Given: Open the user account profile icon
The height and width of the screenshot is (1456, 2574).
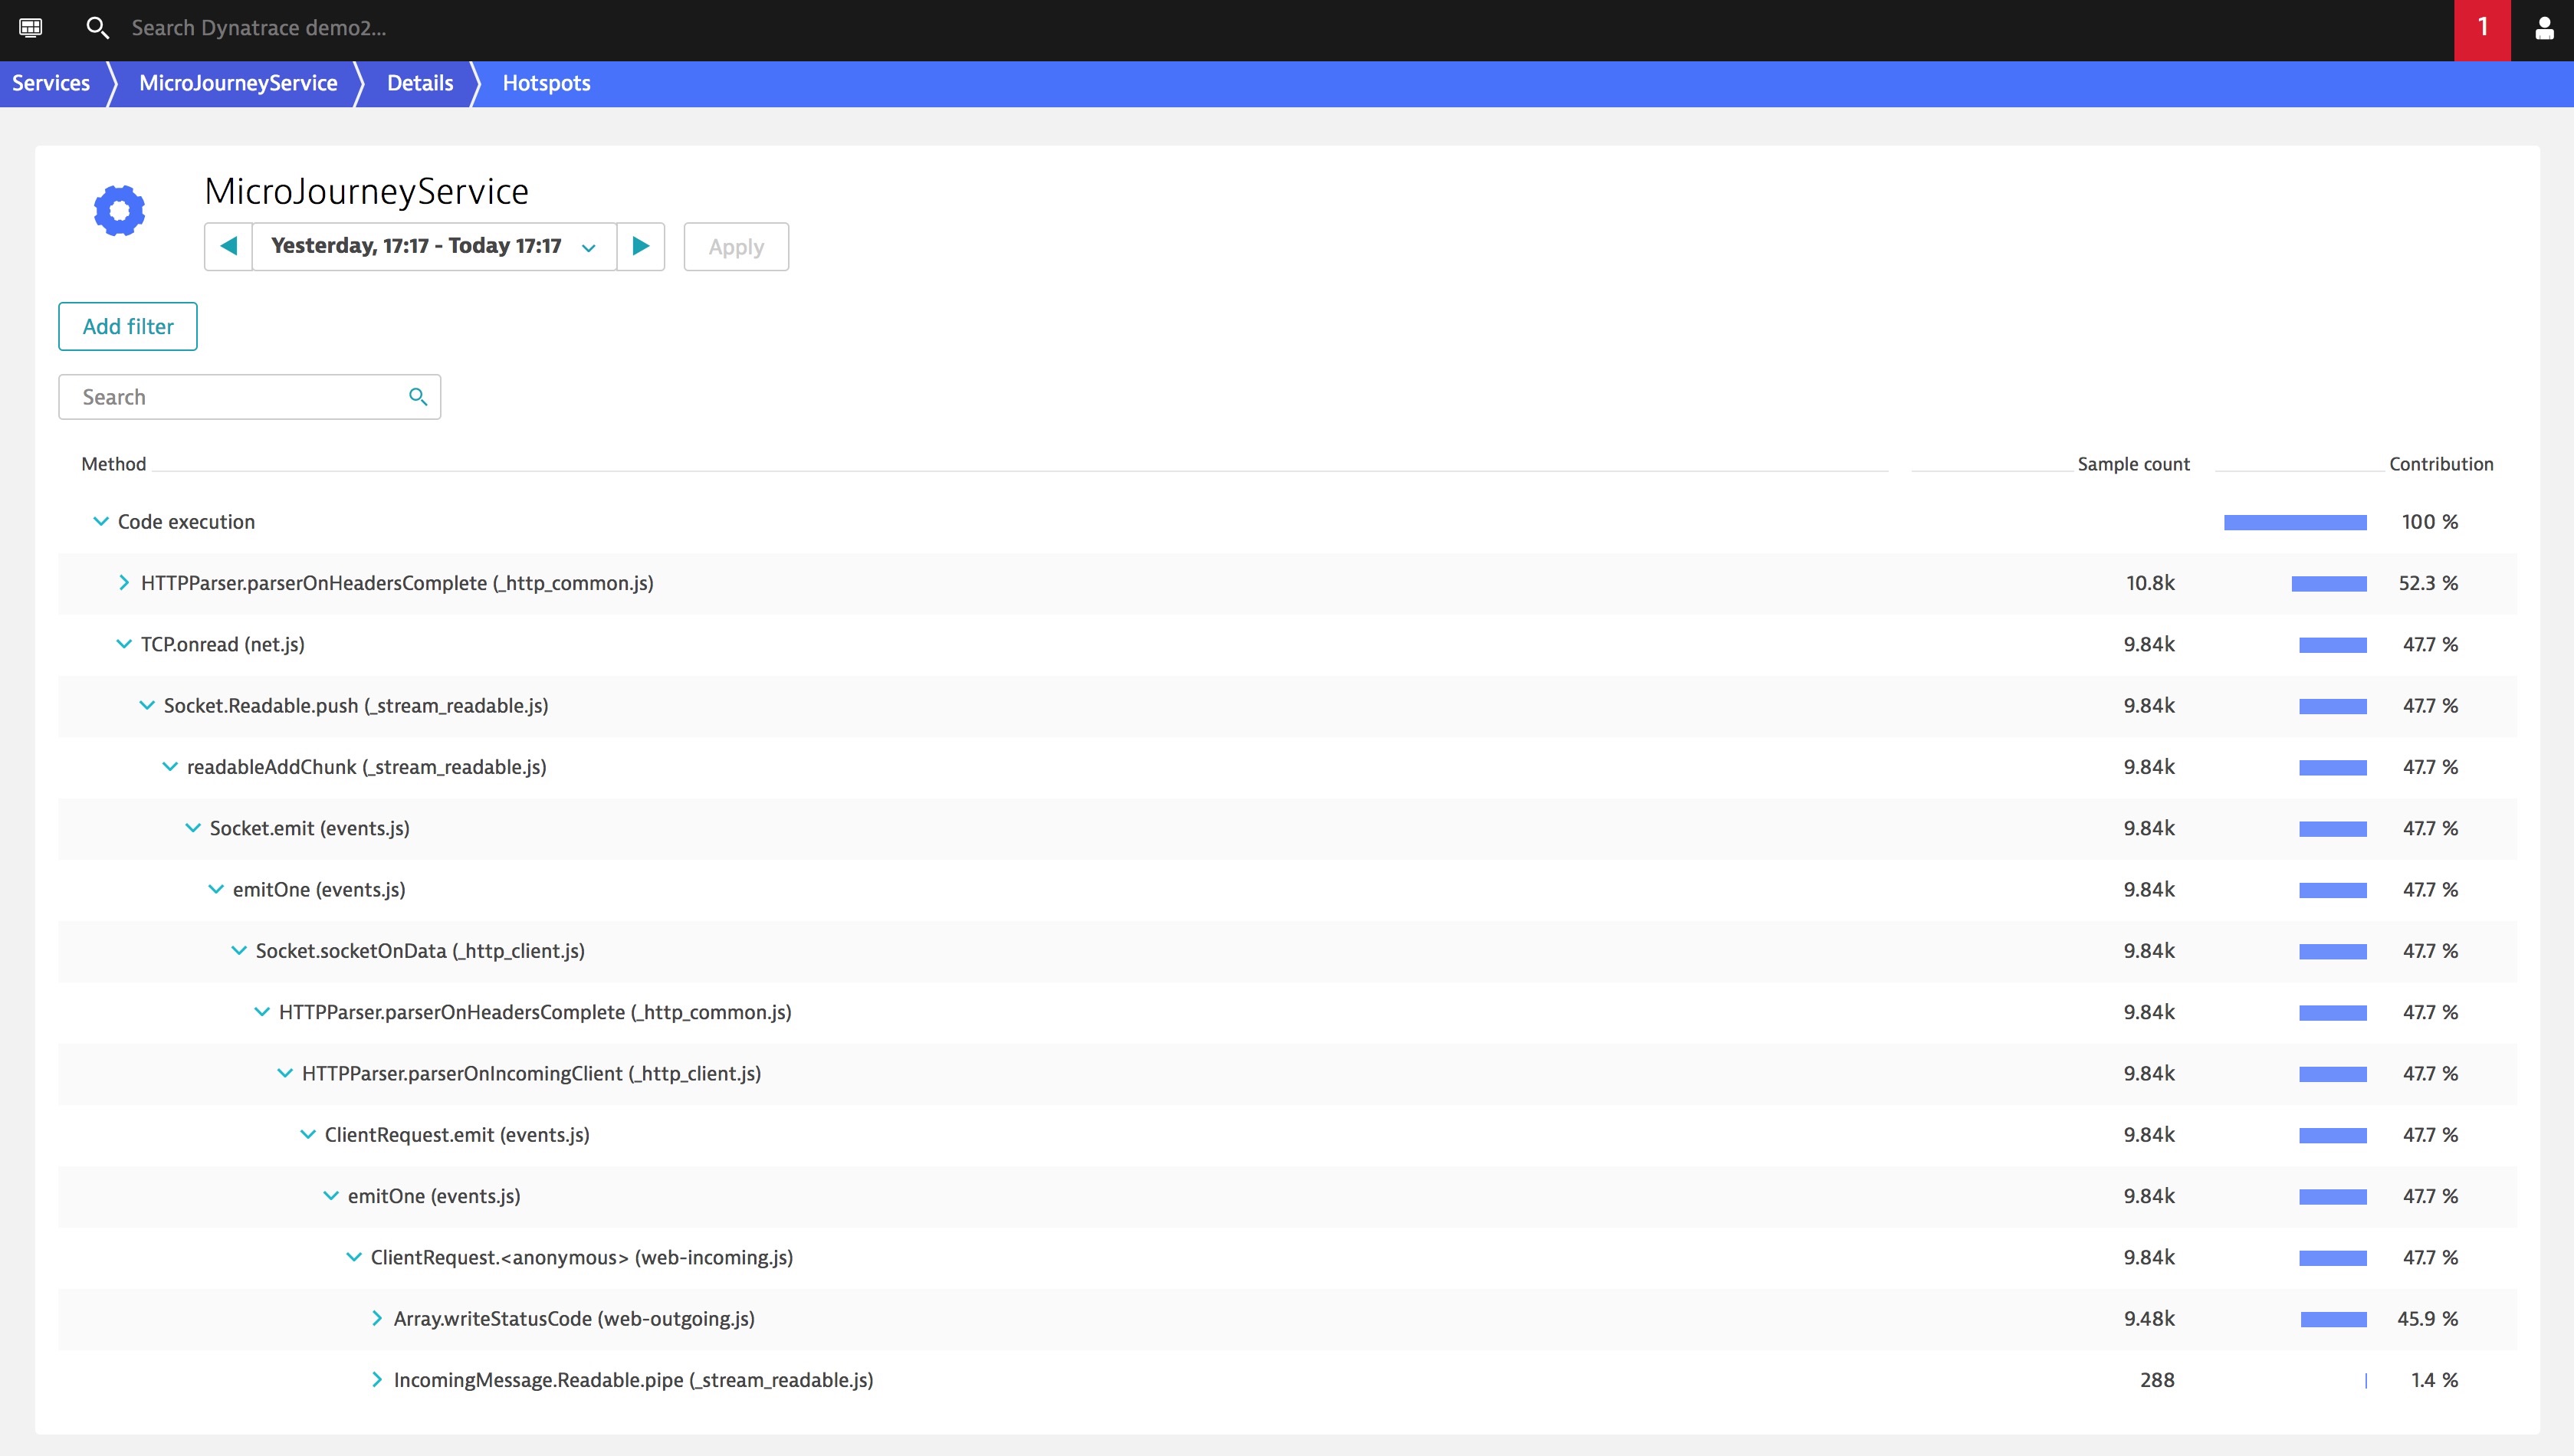Looking at the screenshot, I should (x=2544, y=29).
